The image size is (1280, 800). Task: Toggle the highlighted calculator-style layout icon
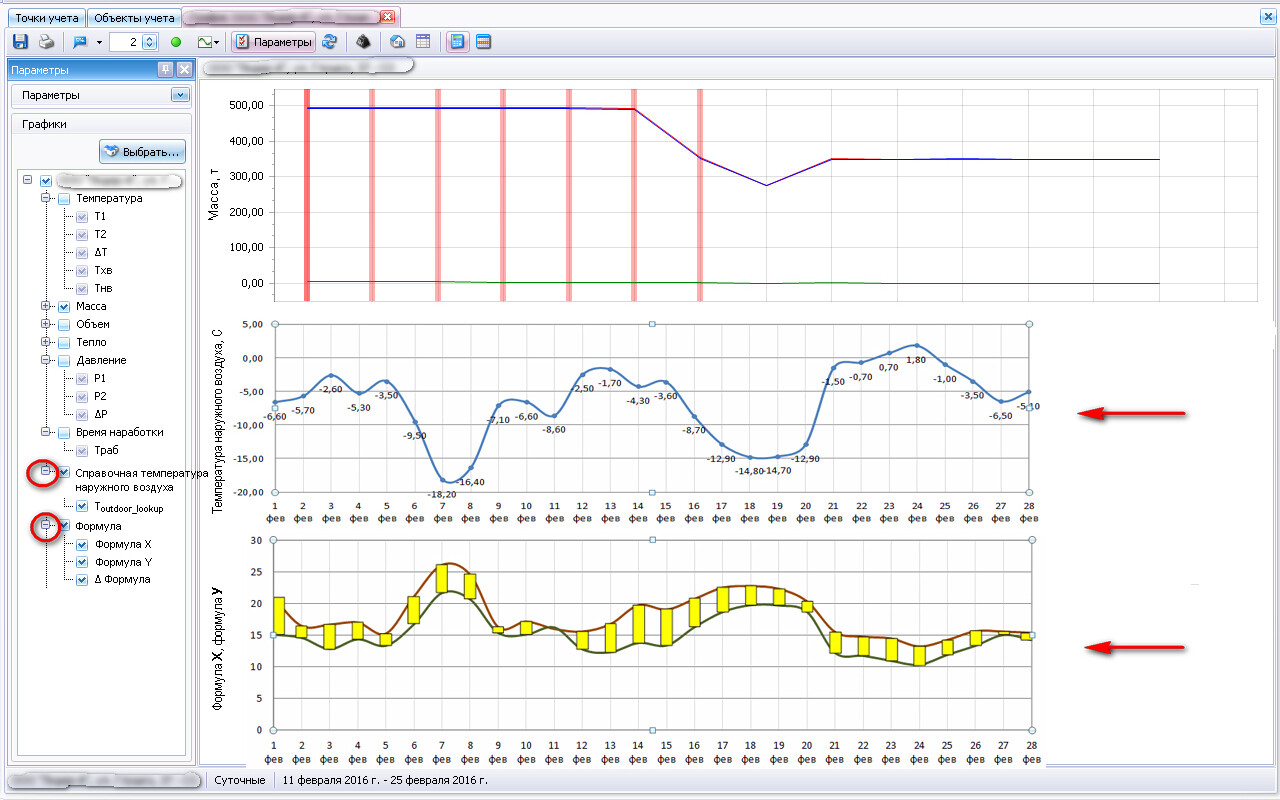pyautogui.click(x=457, y=42)
